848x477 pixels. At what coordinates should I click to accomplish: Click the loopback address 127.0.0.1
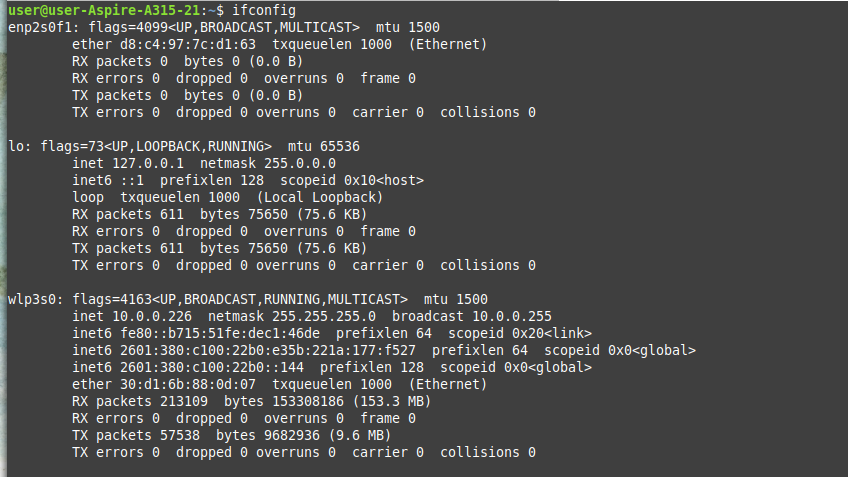point(148,163)
